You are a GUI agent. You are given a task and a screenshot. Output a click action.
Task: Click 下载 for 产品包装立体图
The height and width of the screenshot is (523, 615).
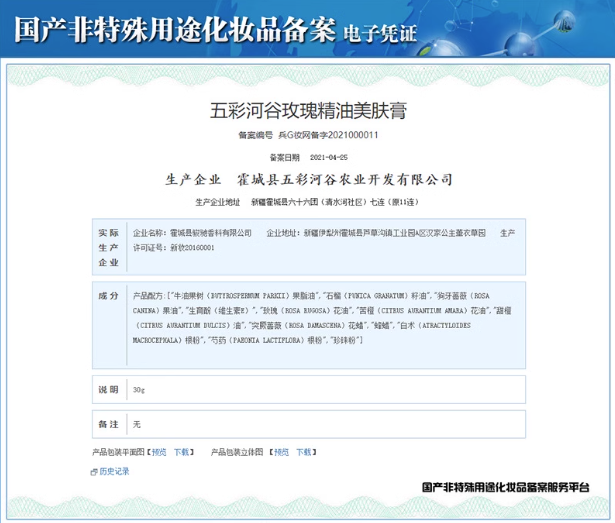point(304,452)
